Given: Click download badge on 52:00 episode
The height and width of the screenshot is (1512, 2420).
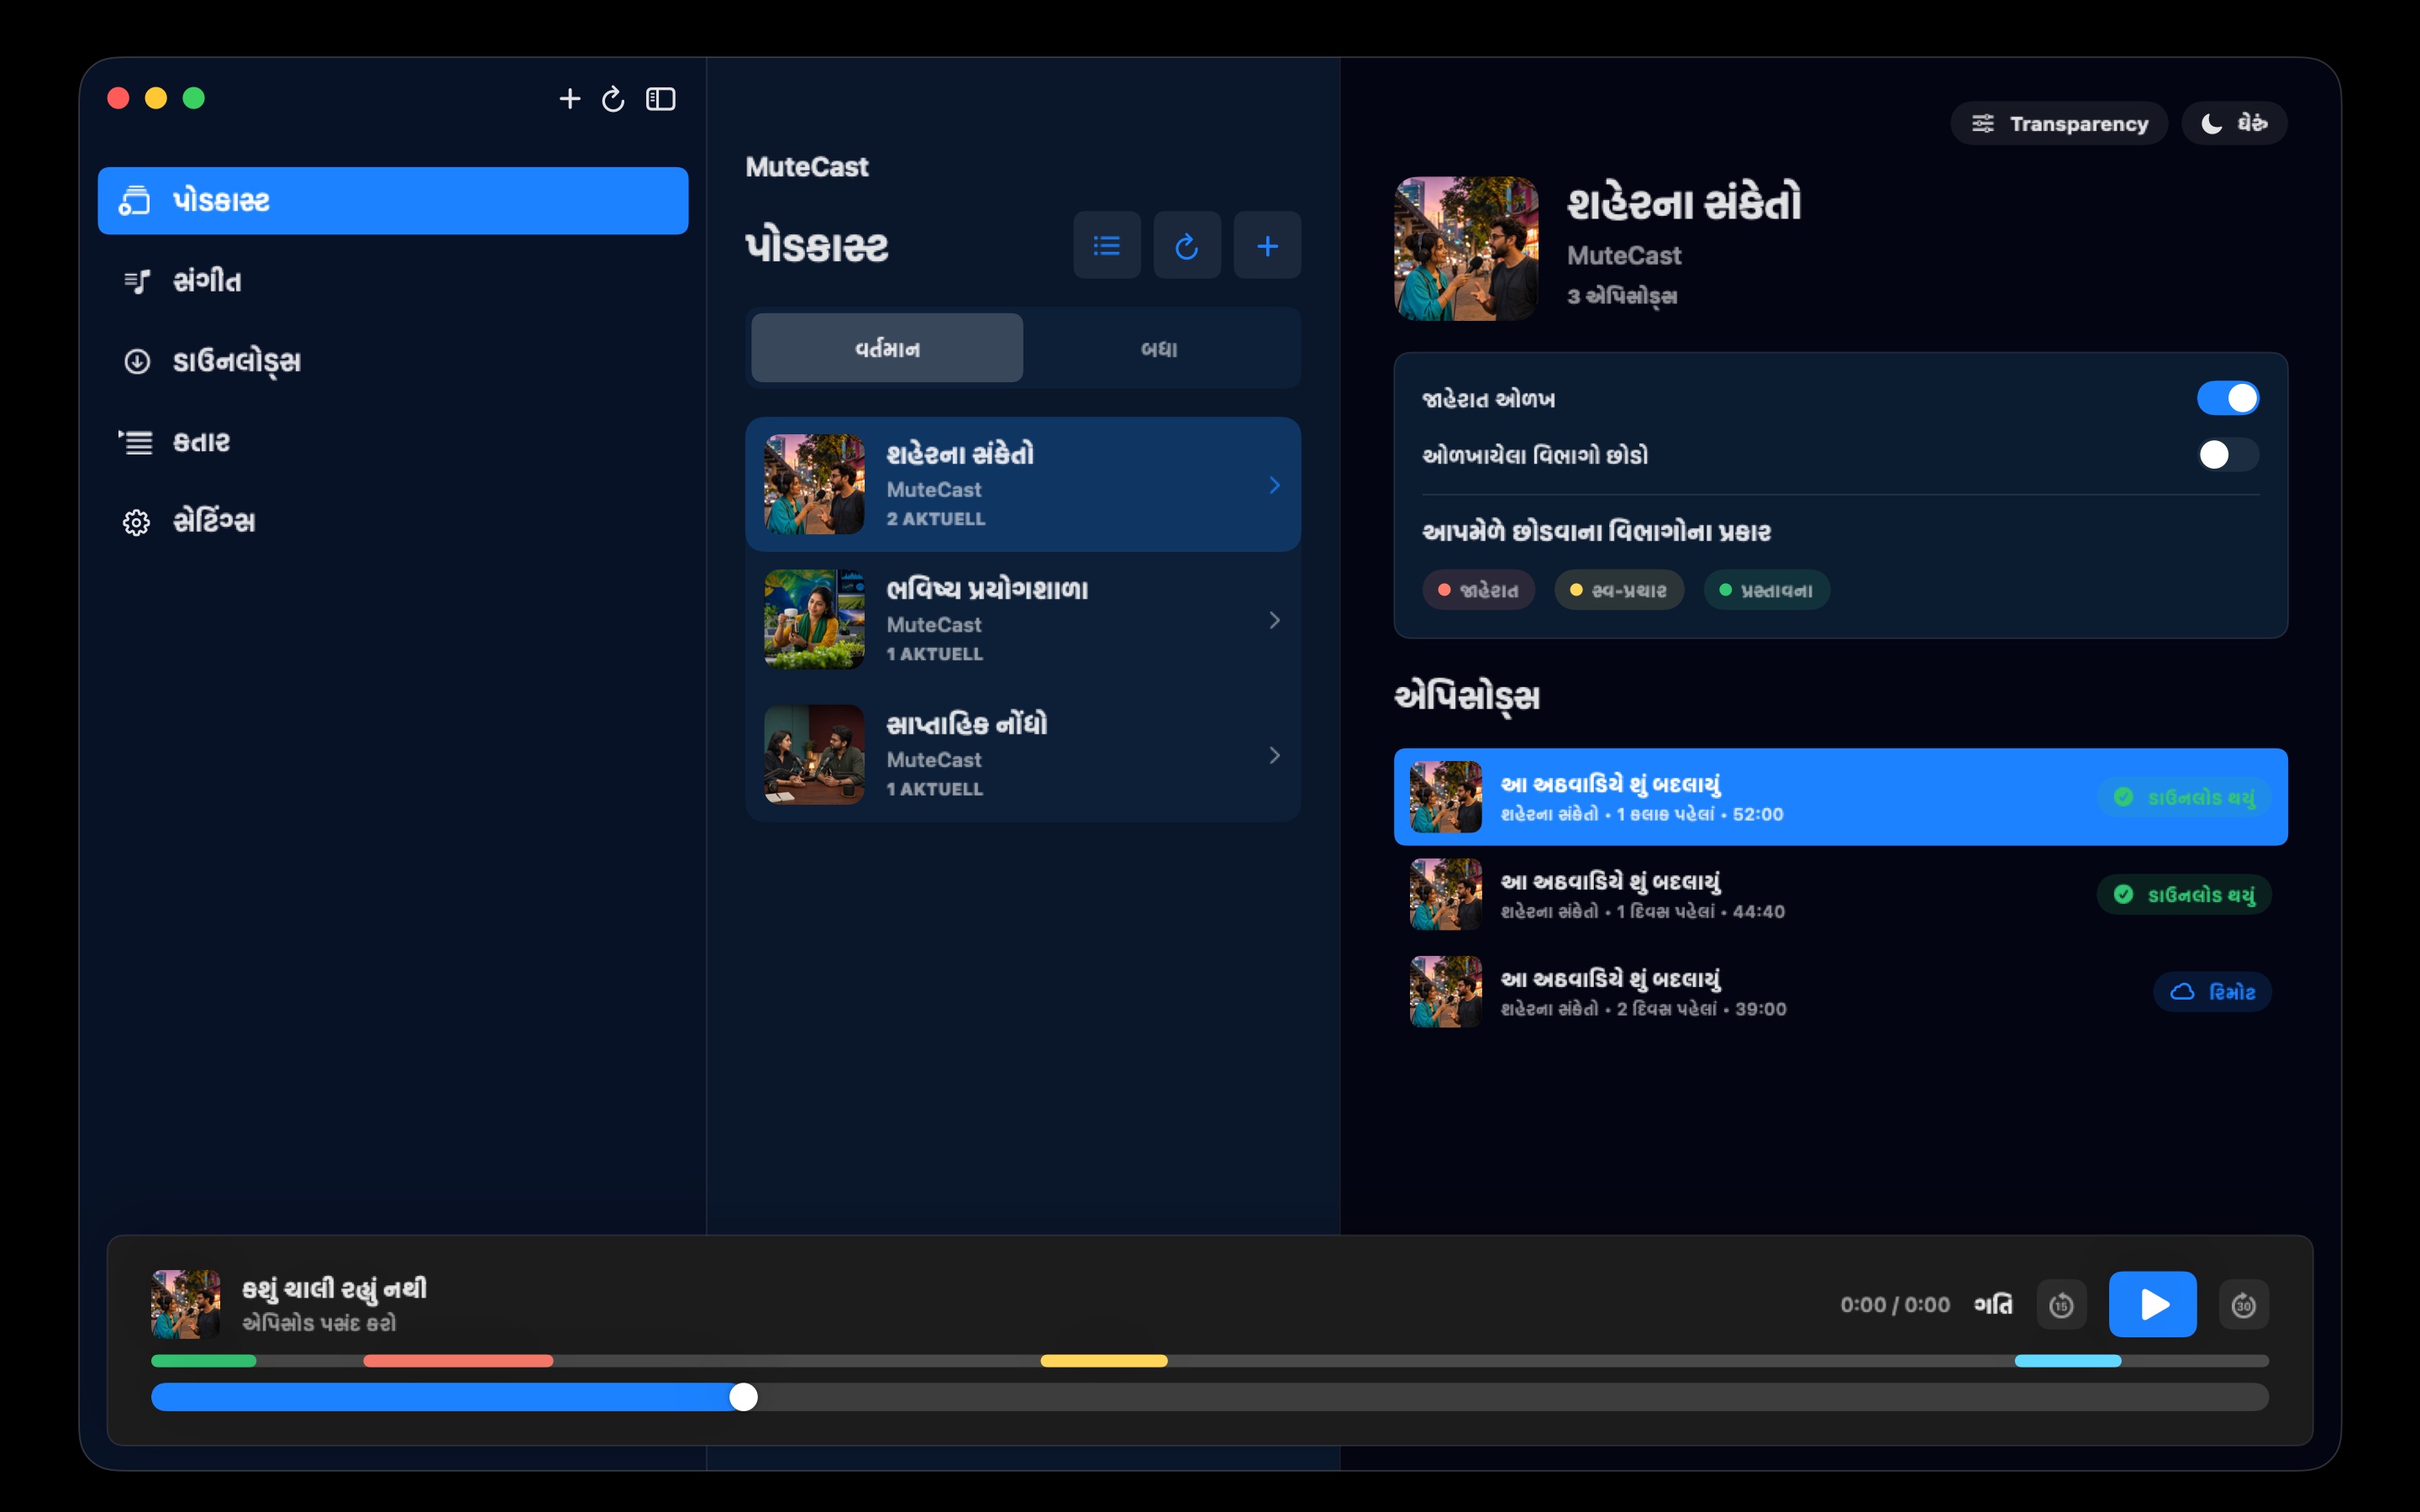Looking at the screenshot, I should (2184, 797).
